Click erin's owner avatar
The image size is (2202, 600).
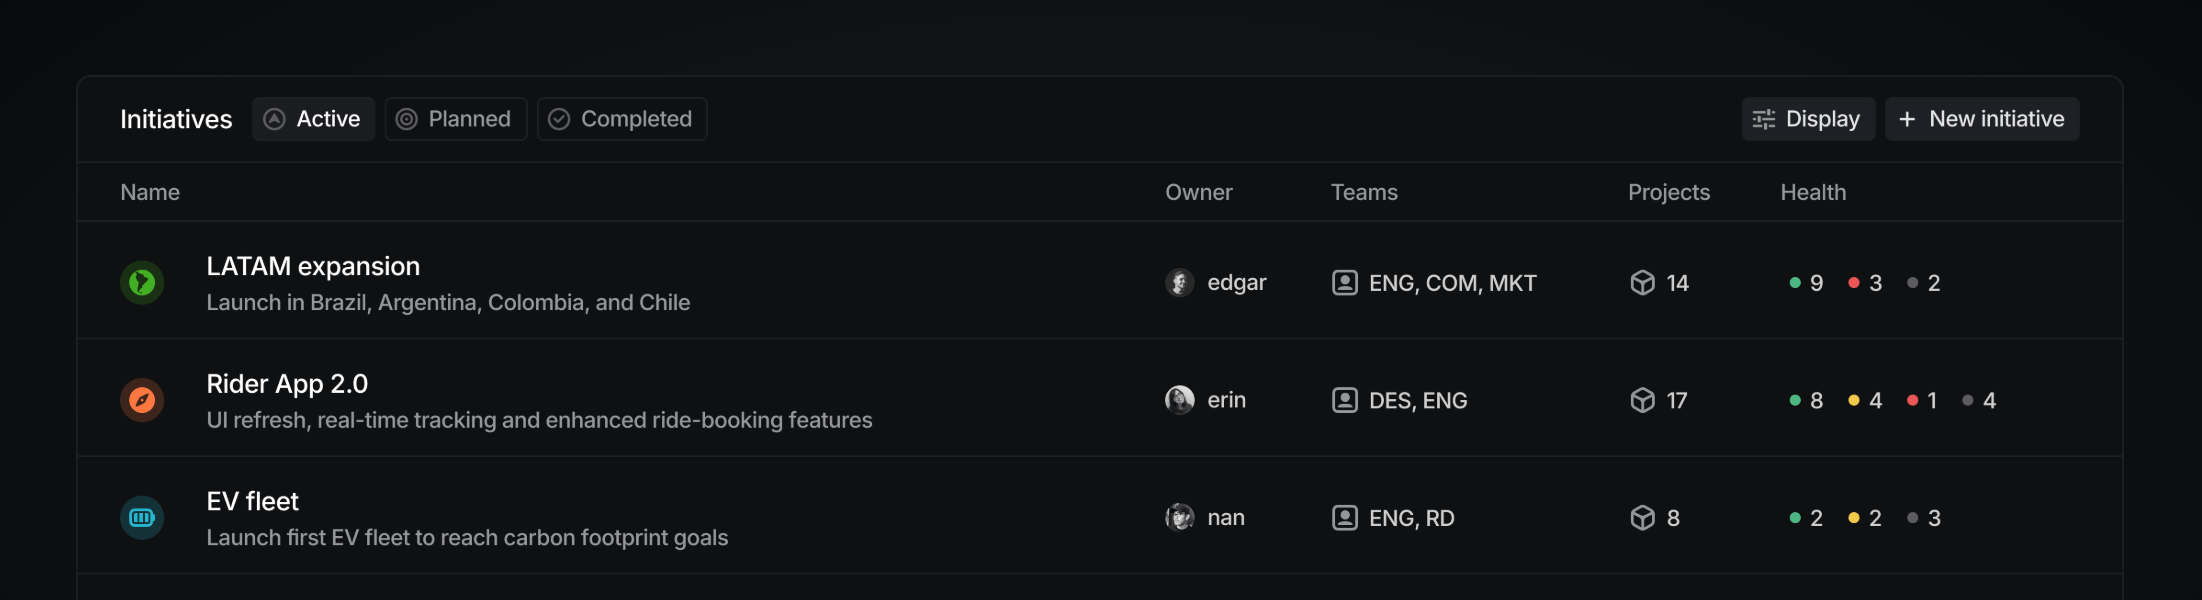pos(1180,400)
